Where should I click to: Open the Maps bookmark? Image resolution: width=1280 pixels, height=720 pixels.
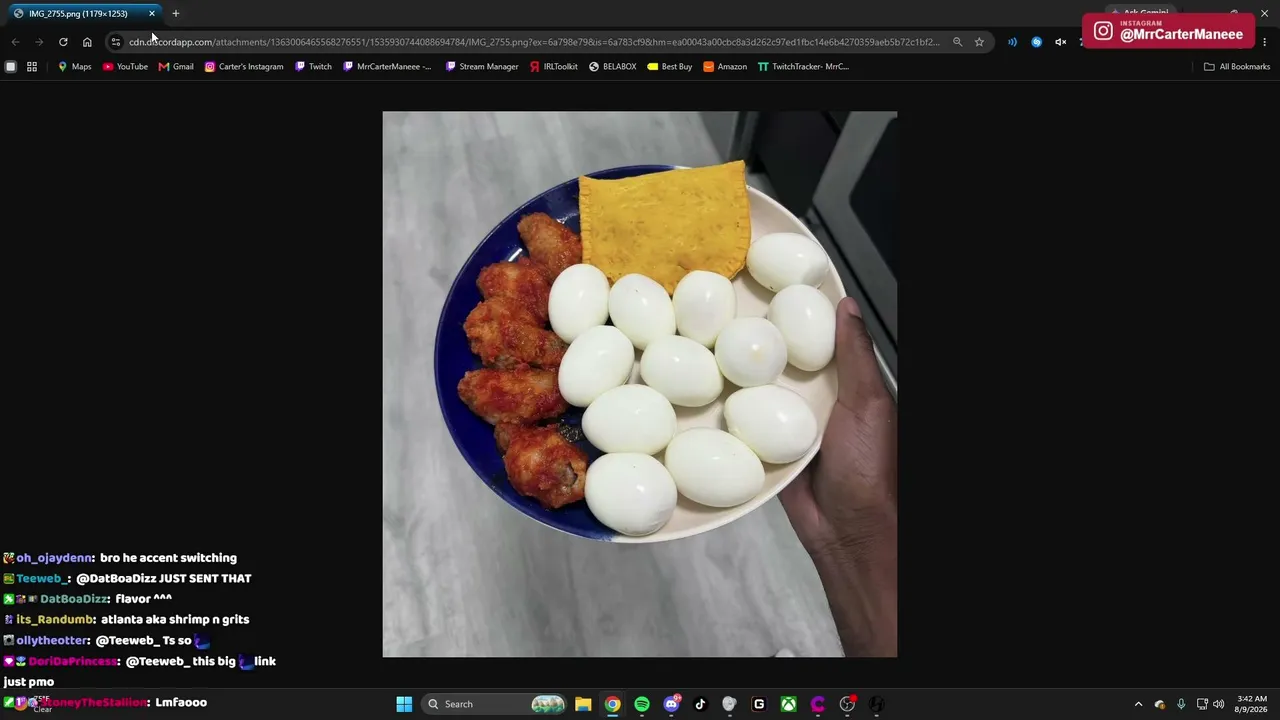click(74, 67)
